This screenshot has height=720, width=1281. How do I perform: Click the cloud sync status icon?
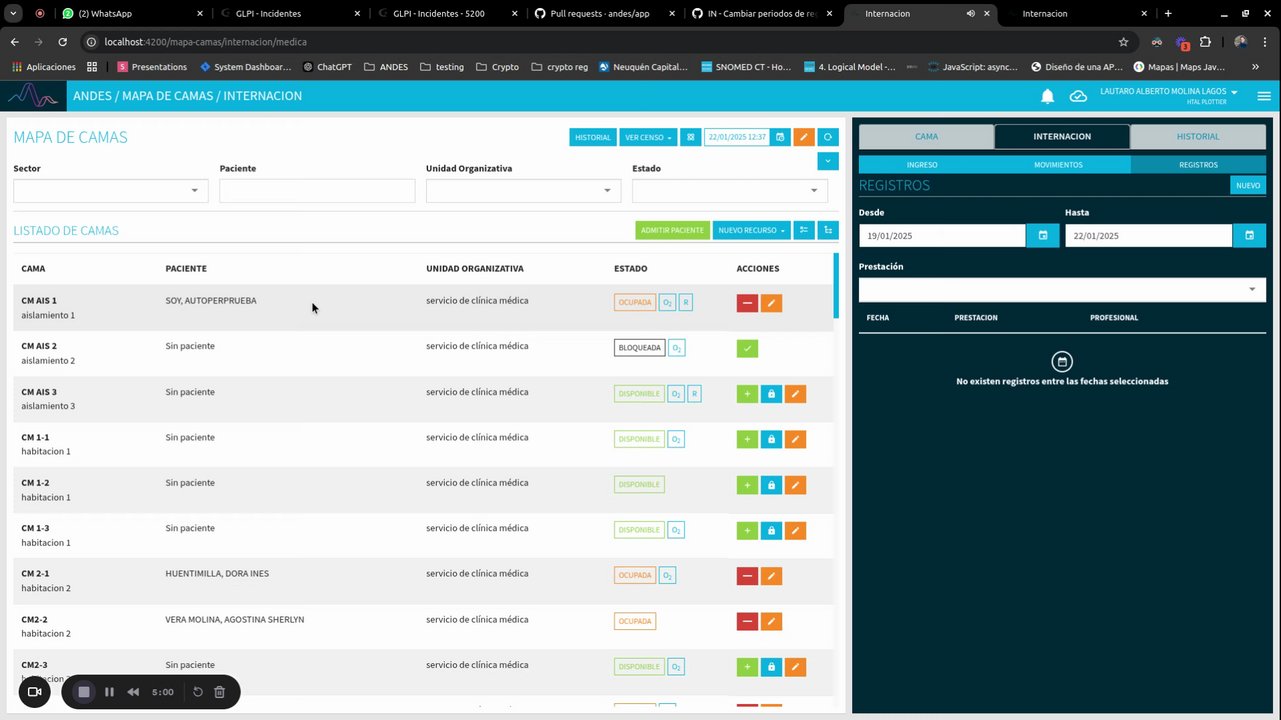[x=1078, y=96]
